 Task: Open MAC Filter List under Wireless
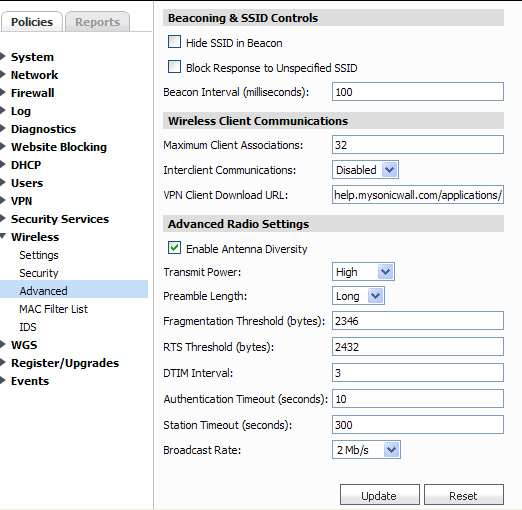point(53,309)
